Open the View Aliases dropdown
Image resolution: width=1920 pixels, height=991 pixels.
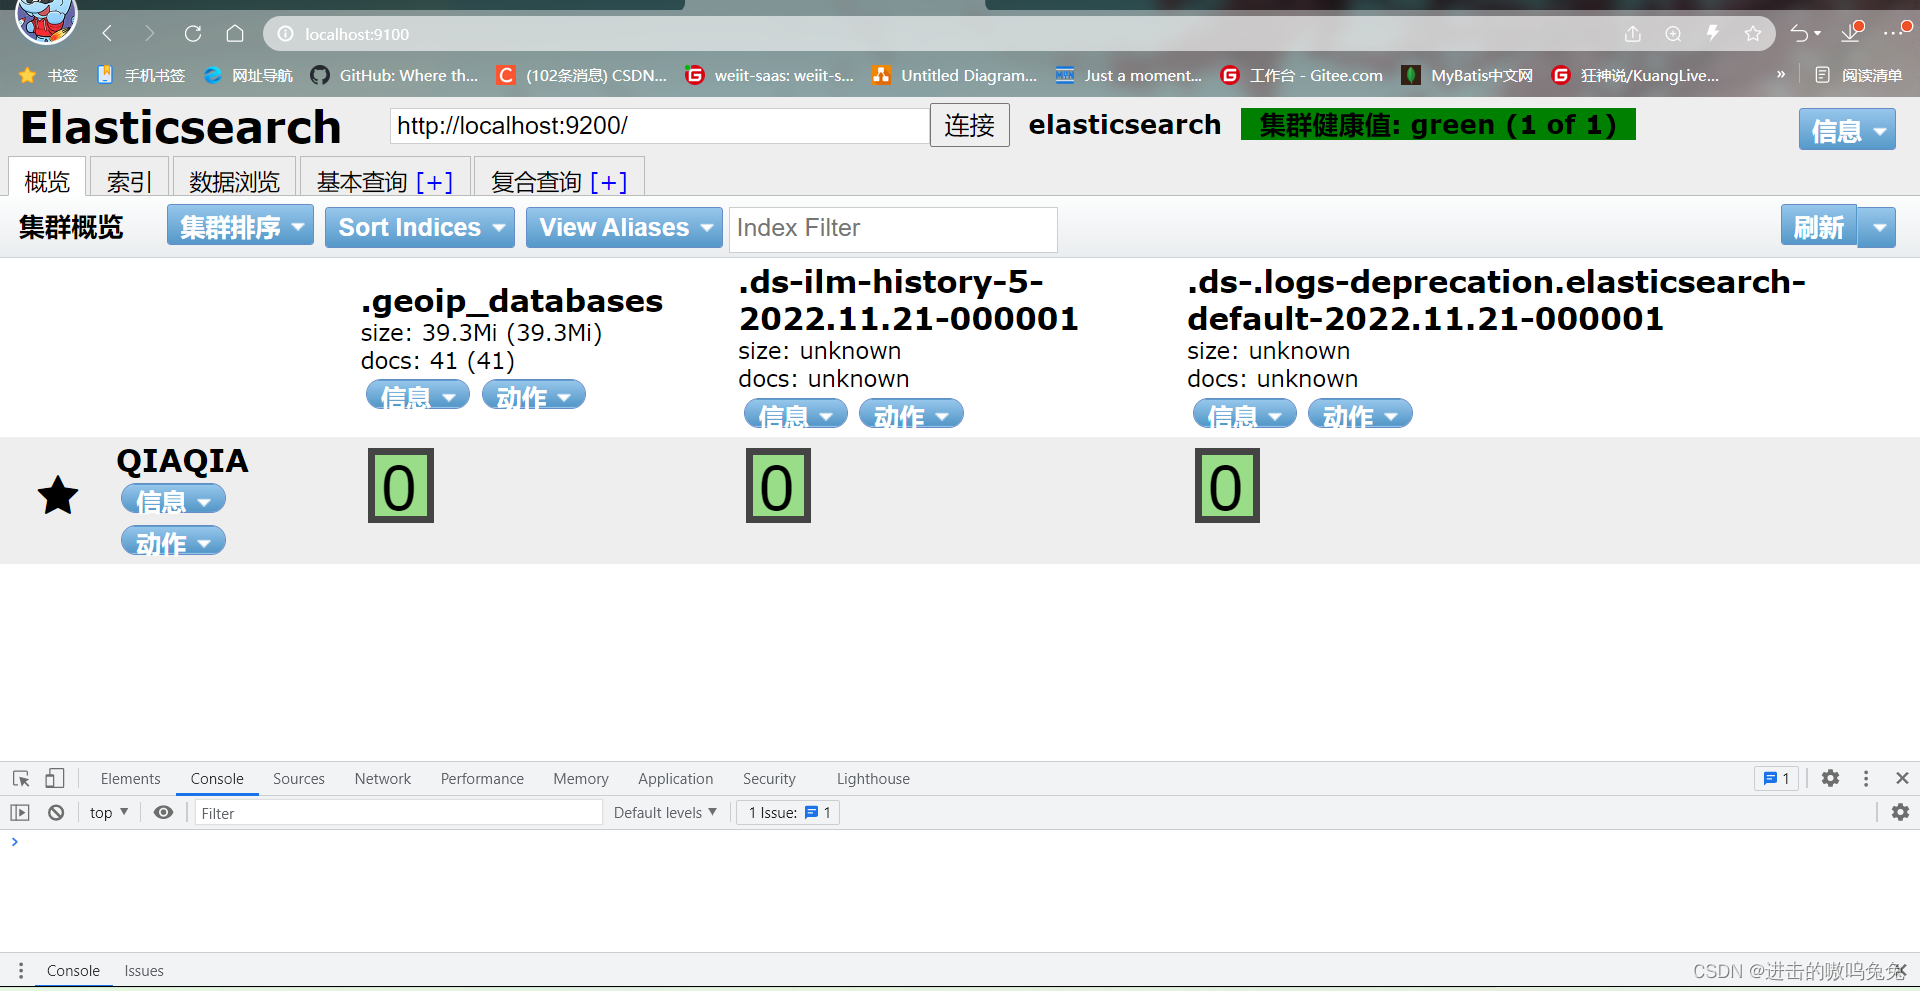pos(624,227)
